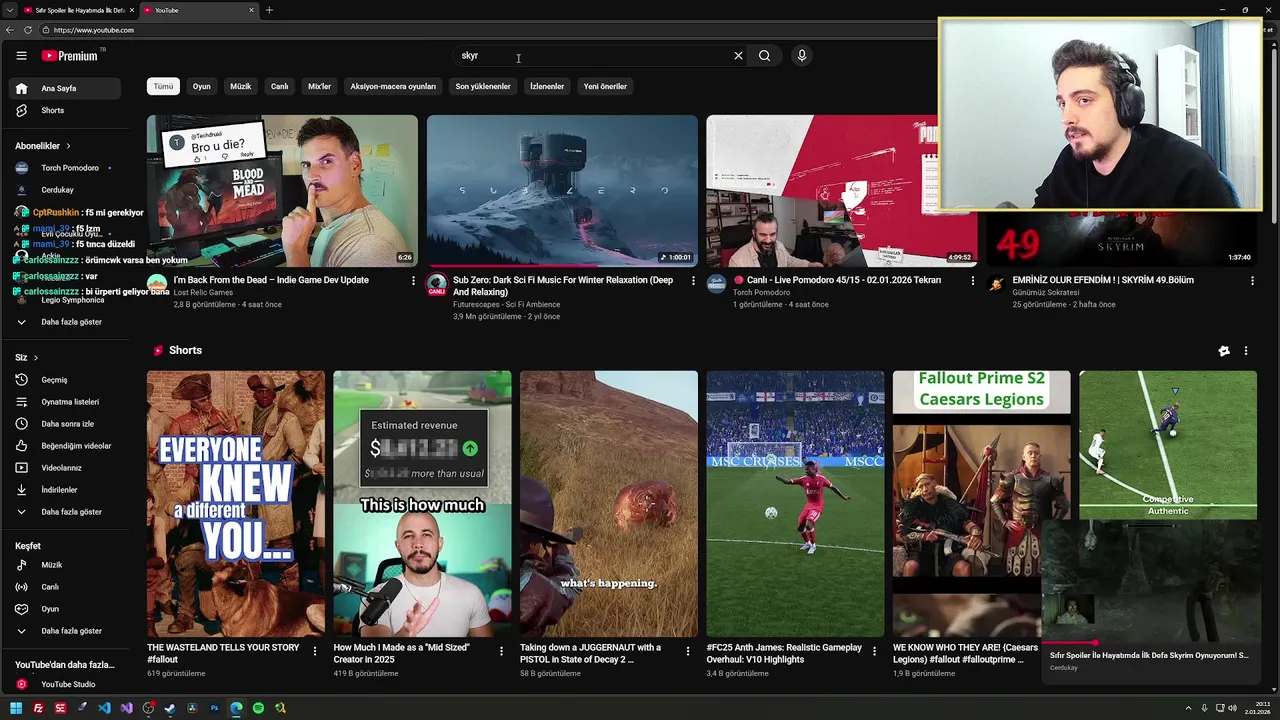Screen dimensions: 1280x720
Task: Open Spotify from the taskbar
Action: (x=258, y=708)
